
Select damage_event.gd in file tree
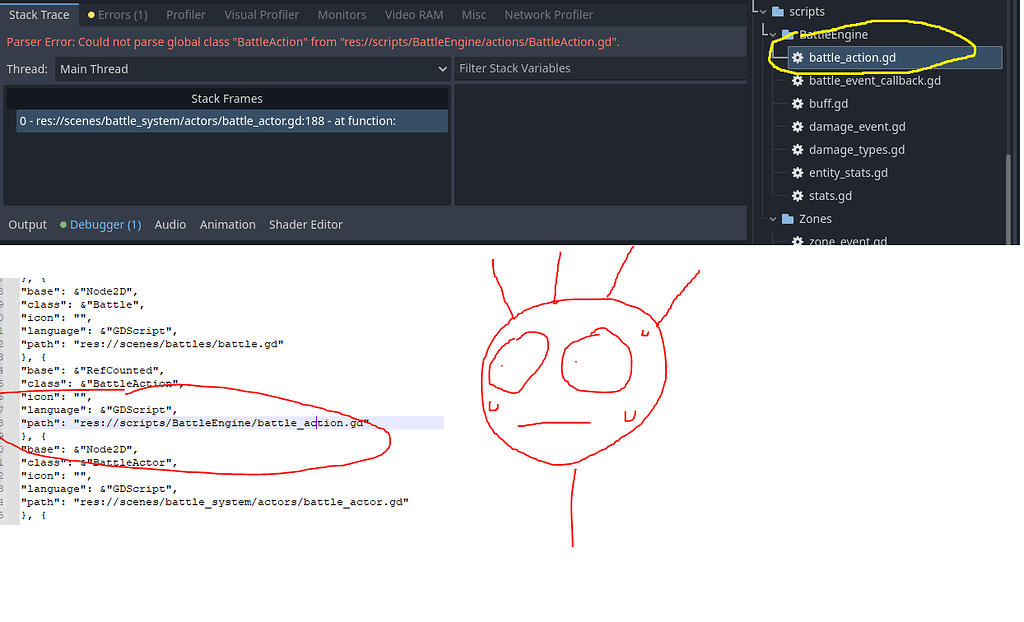pos(857,127)
